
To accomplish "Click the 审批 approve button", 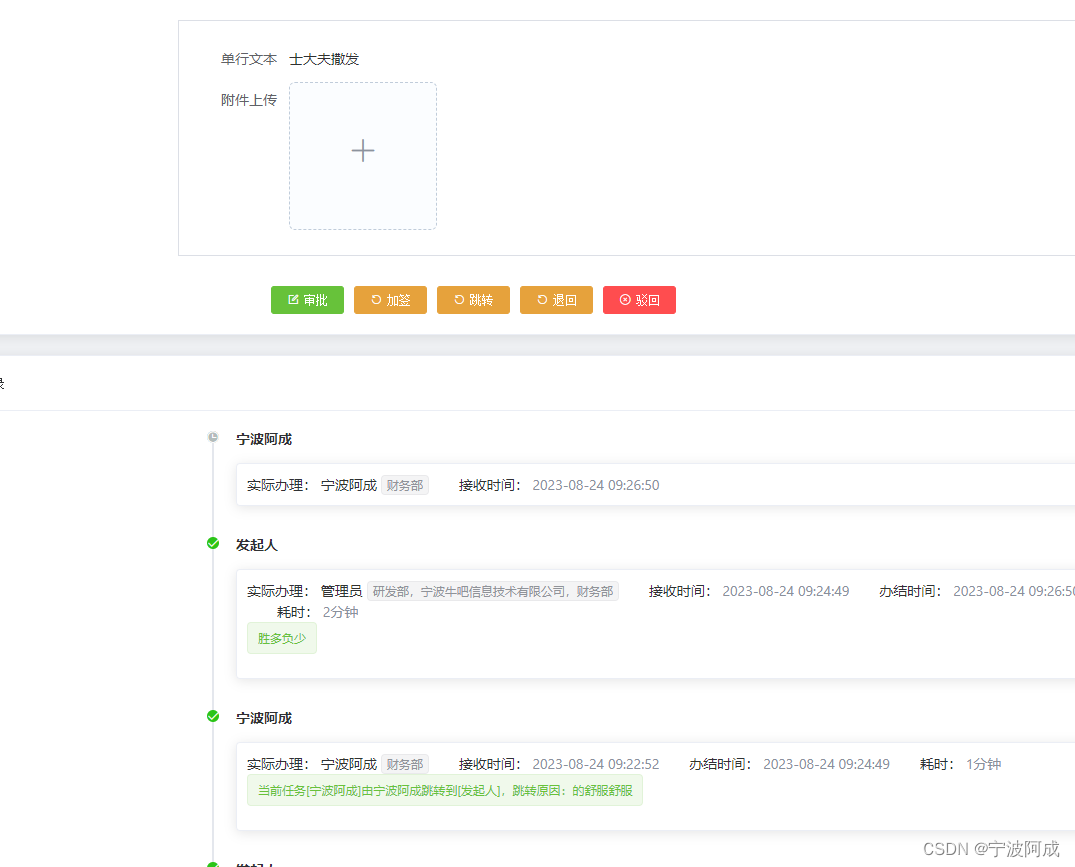I will click(x=307, y=299).
